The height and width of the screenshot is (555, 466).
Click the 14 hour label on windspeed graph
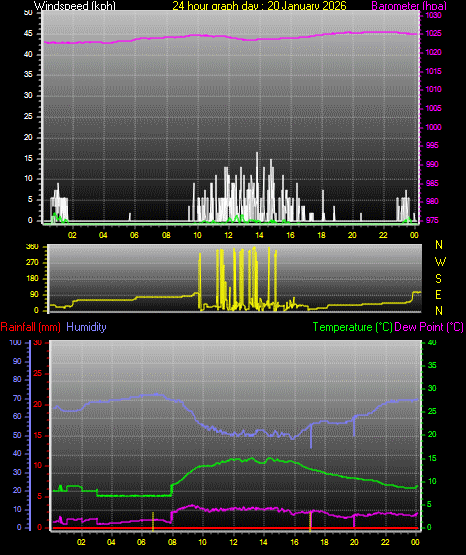tap(259, 235)
